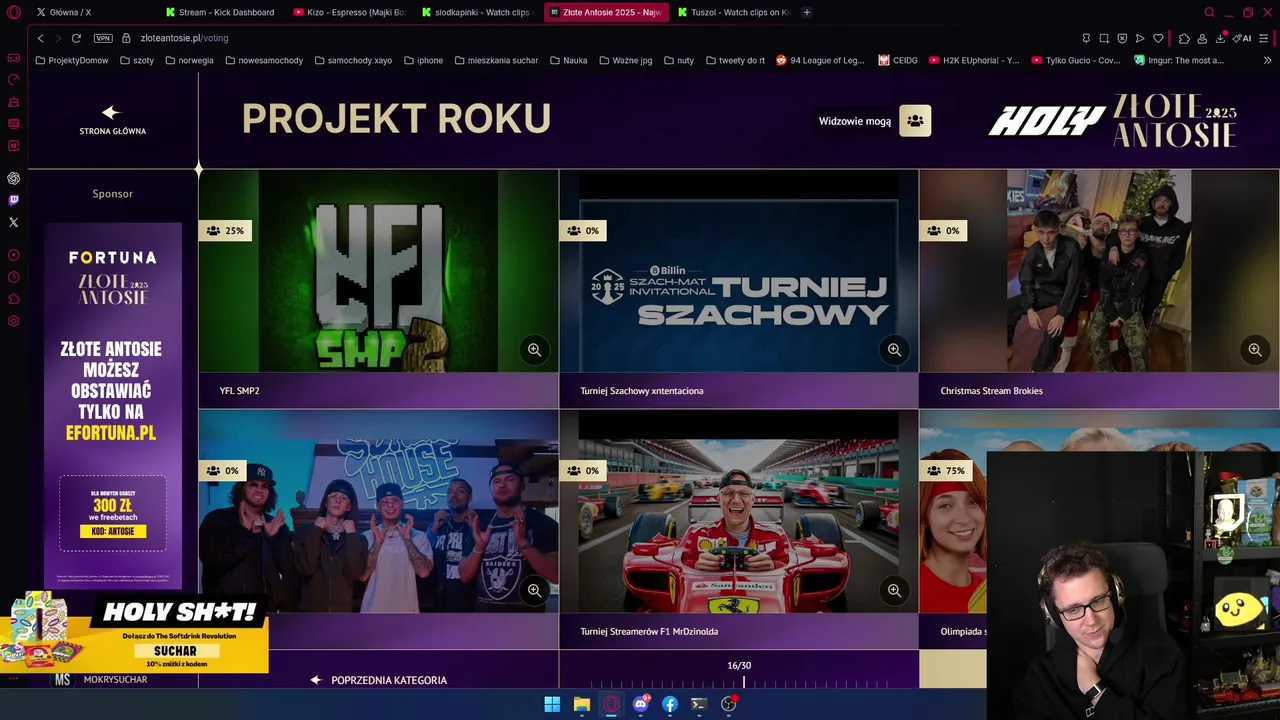Open History clock icon in sidebar

click(14, 277)
